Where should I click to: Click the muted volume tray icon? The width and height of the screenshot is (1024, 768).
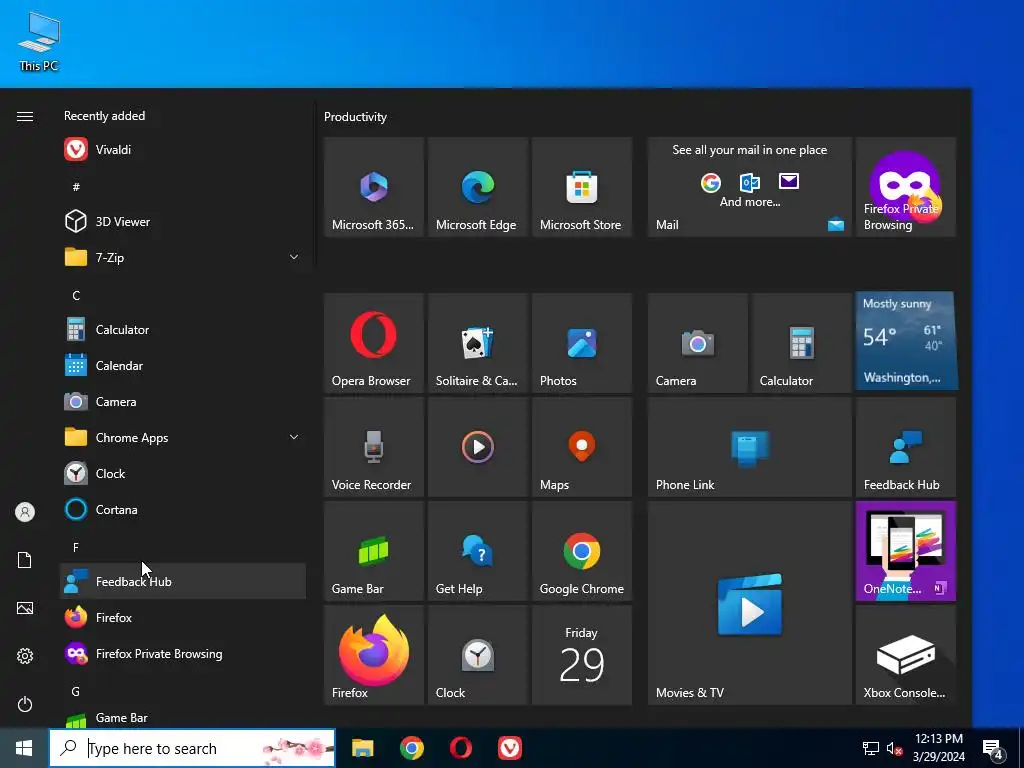coord(894,749)
